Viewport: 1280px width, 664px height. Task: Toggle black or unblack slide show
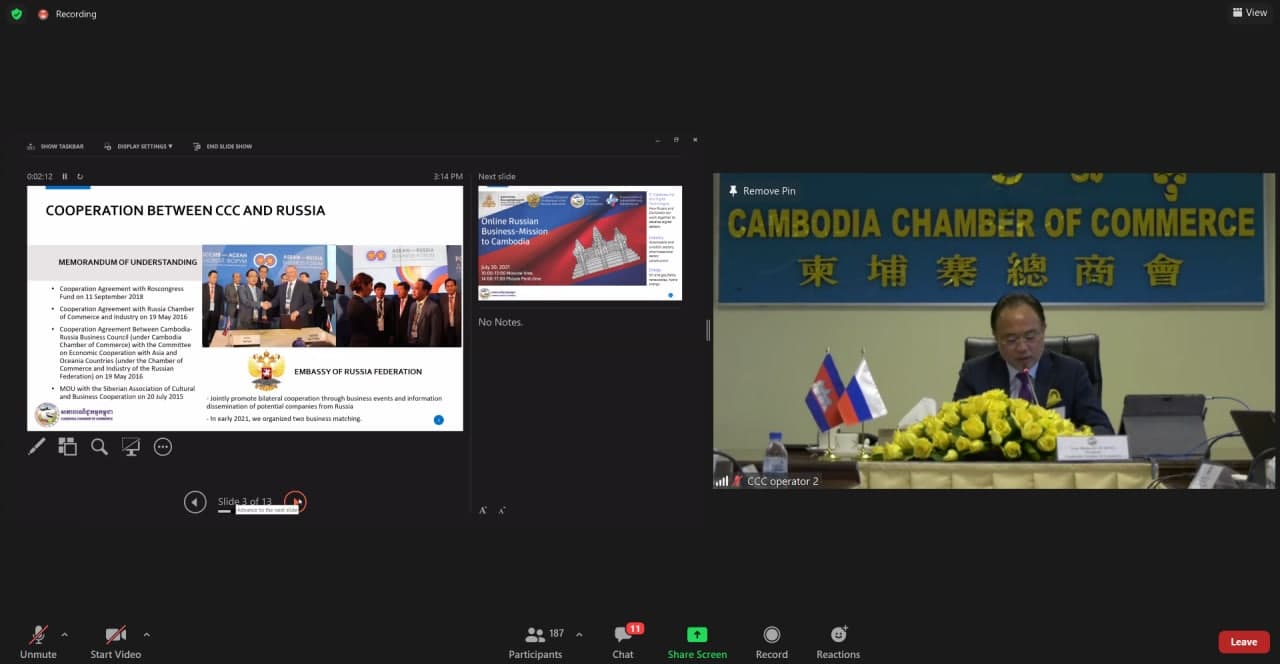(x=131, y=447)
